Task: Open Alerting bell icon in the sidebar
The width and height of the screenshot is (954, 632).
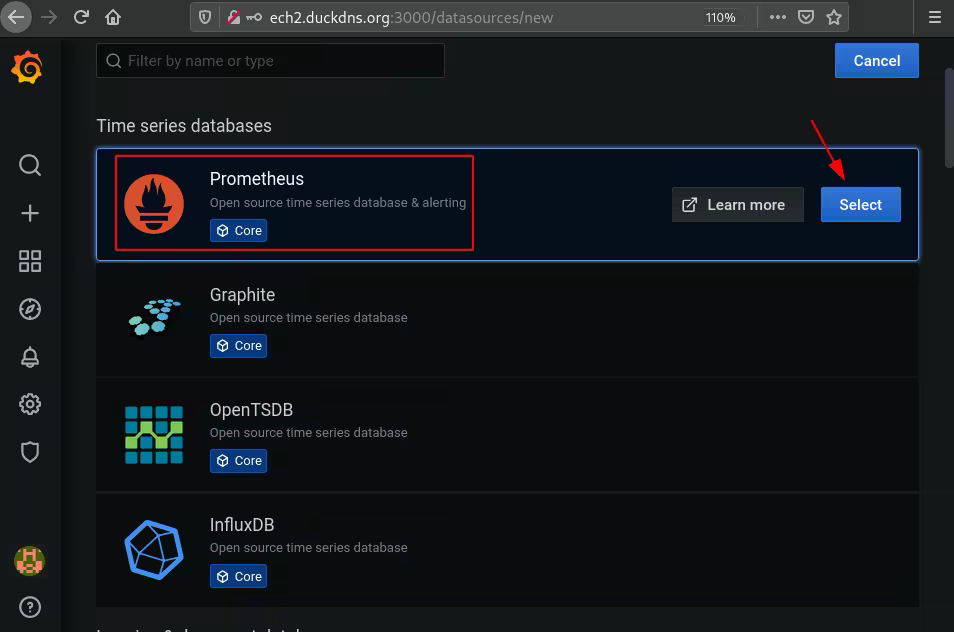Action: tap(30, 357)
